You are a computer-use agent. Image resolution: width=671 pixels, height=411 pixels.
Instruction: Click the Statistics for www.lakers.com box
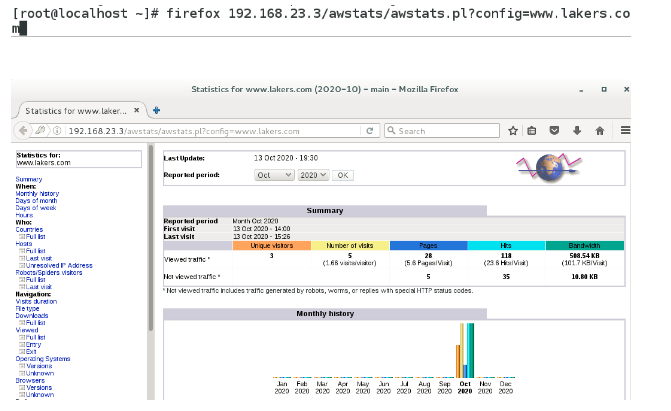pos(79,159)
